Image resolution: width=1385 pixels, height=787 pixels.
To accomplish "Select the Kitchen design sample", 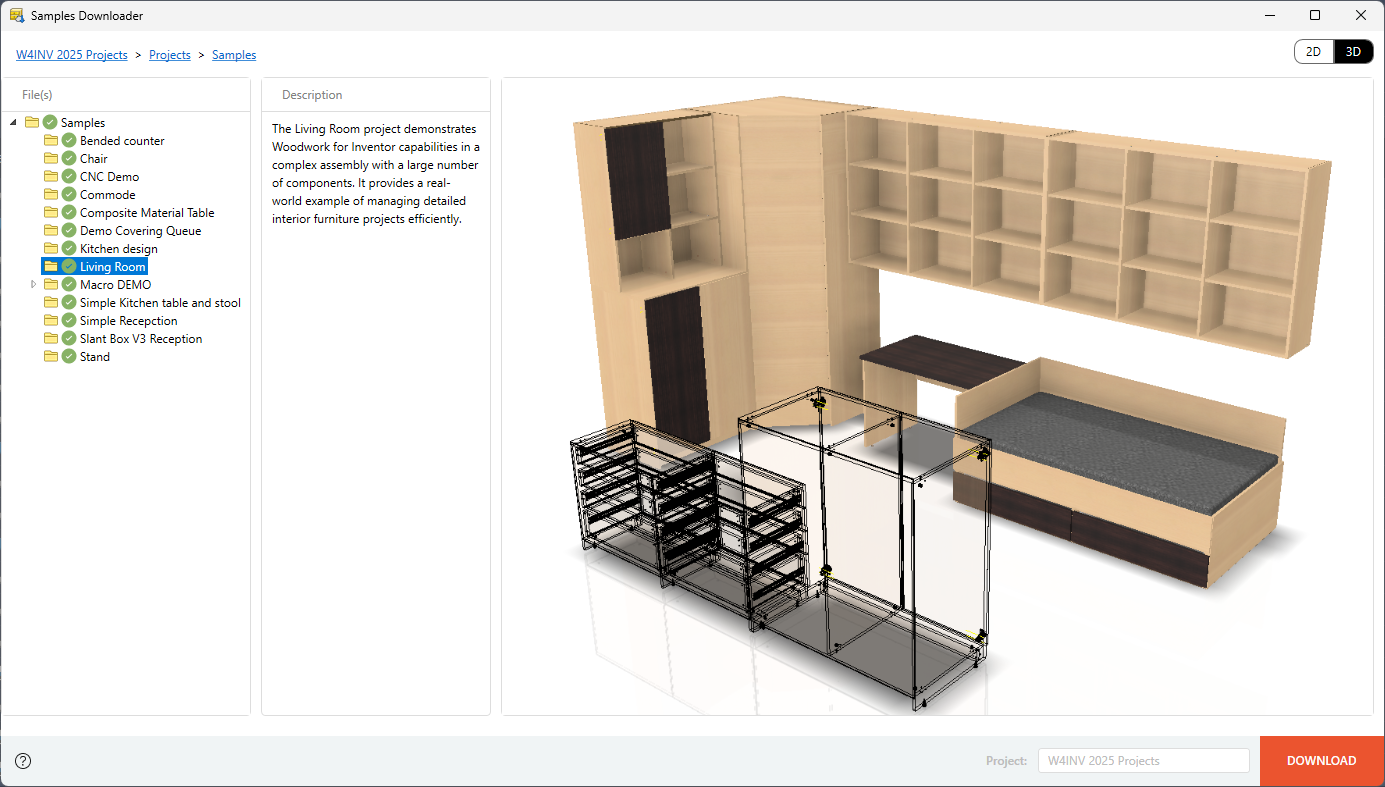I will [119, 249].
